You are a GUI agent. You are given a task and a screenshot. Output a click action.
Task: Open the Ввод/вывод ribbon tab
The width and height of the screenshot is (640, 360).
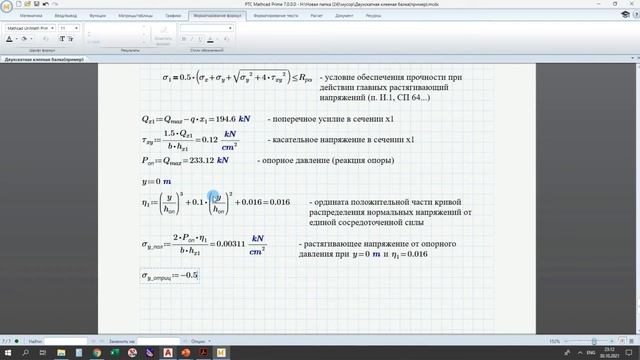click(65, 16)
